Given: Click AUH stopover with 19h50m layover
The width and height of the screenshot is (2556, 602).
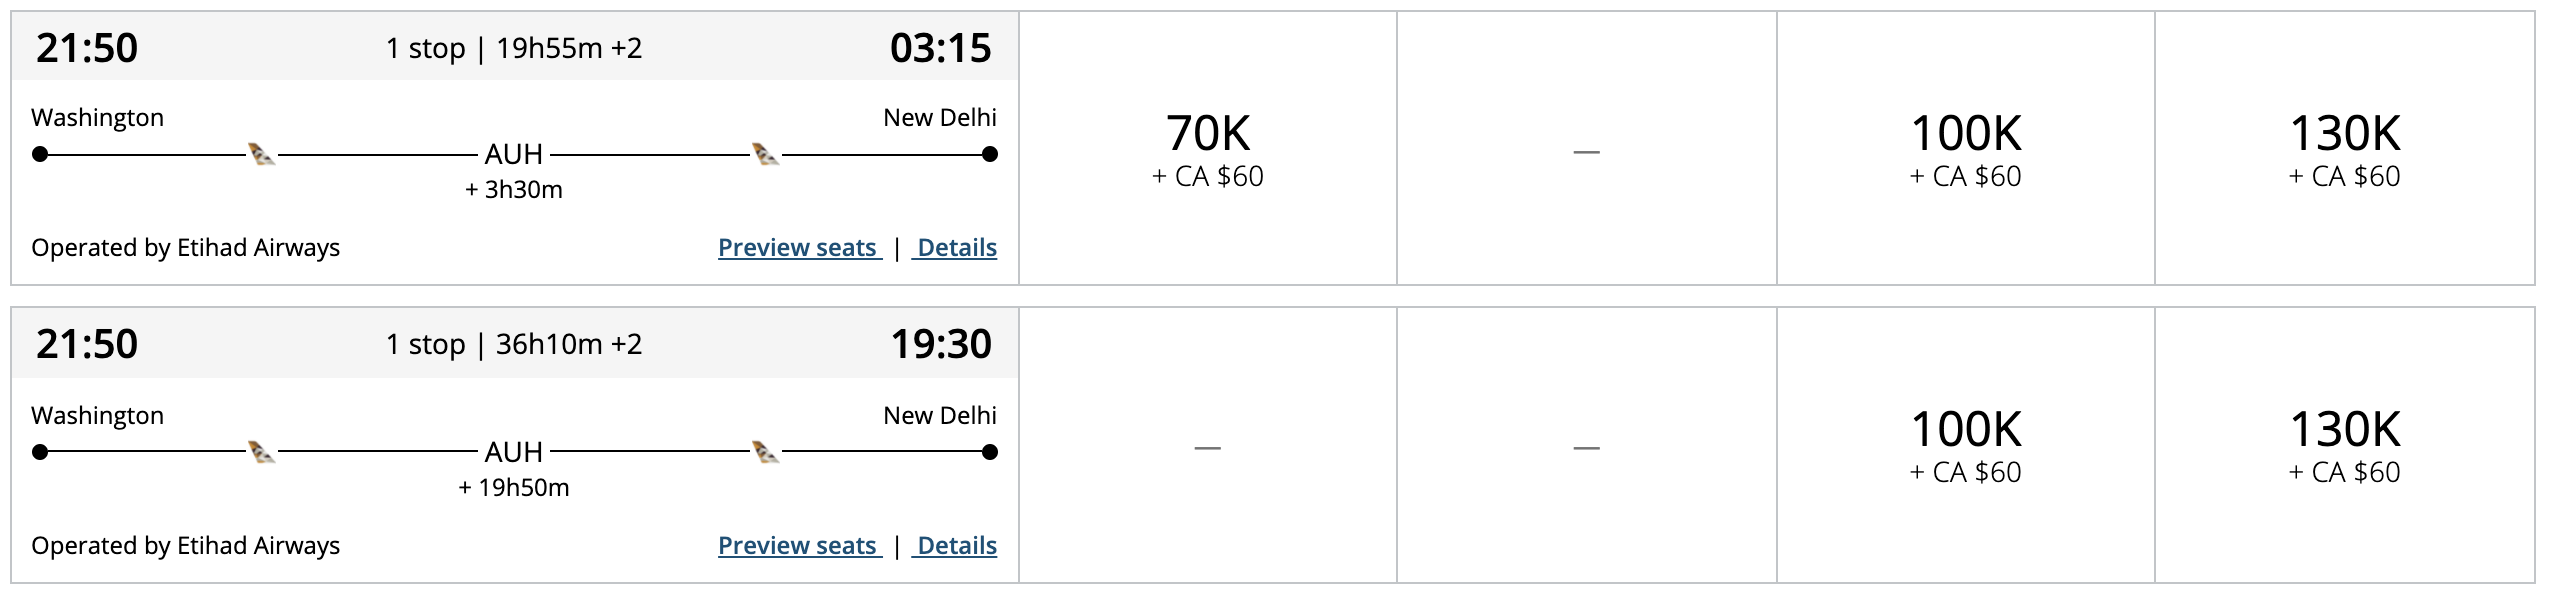Looking at the screenshot, I should point(514,453).
